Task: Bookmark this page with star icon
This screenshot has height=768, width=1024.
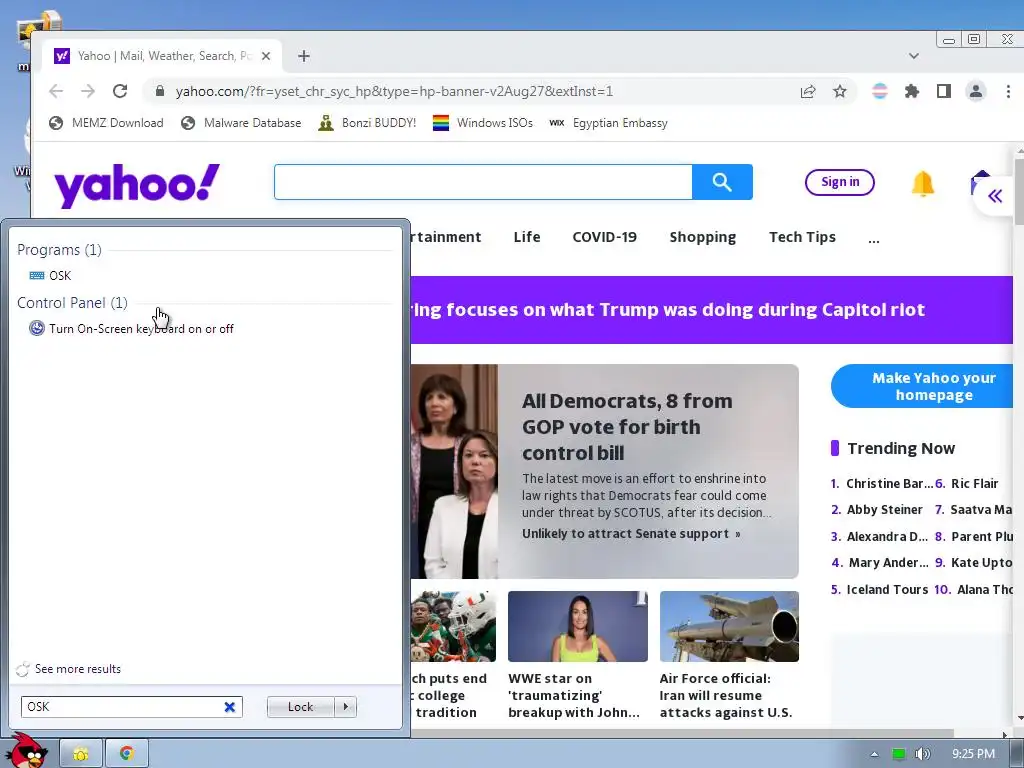Action: coord(840,91)
